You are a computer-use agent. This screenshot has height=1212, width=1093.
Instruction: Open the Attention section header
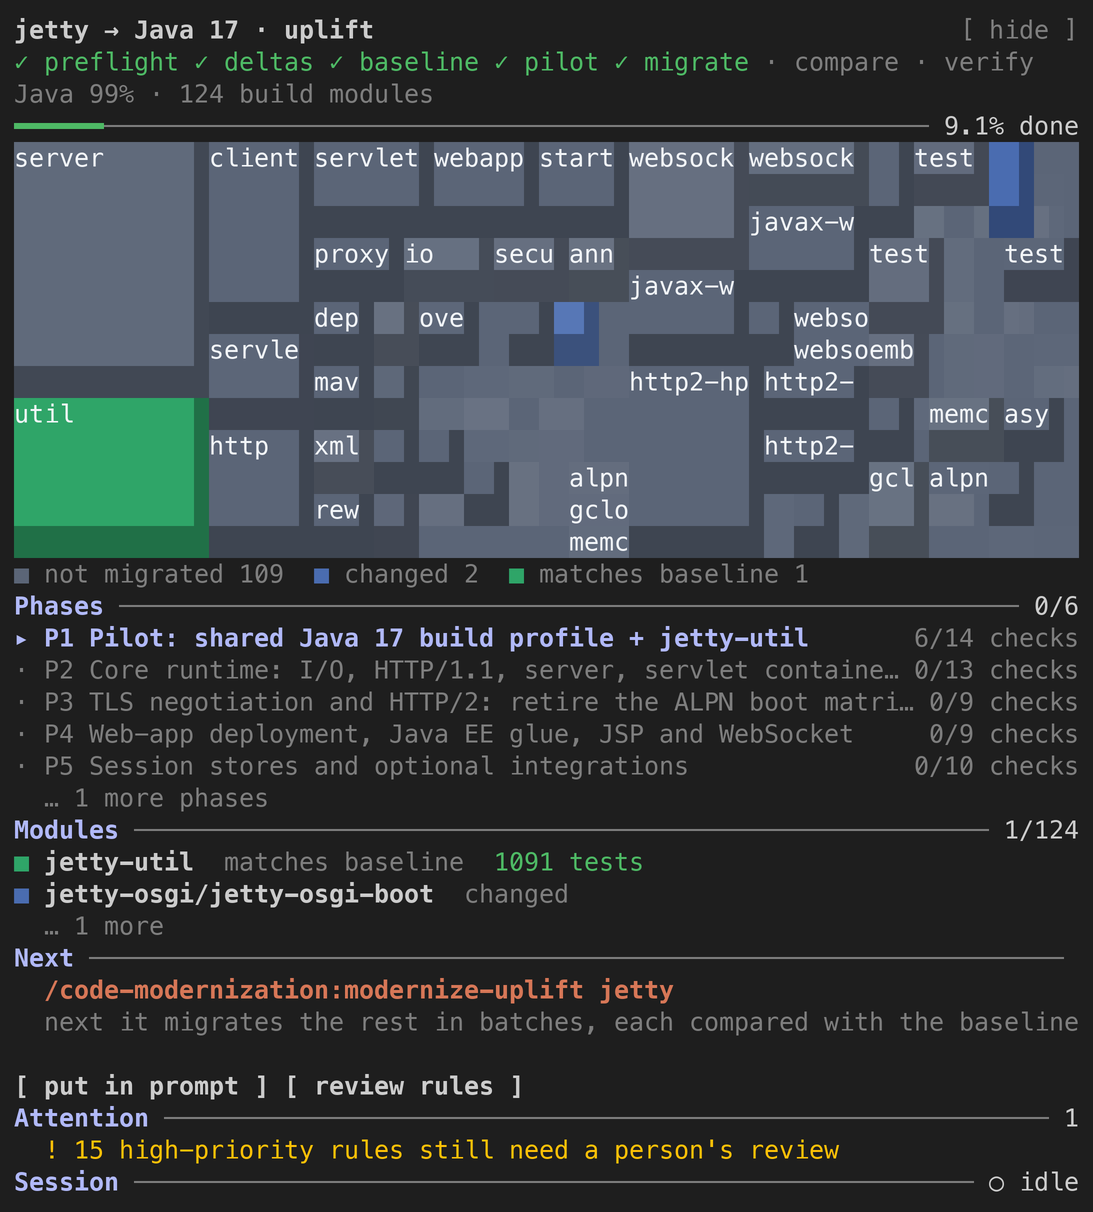click(81, 1118)
